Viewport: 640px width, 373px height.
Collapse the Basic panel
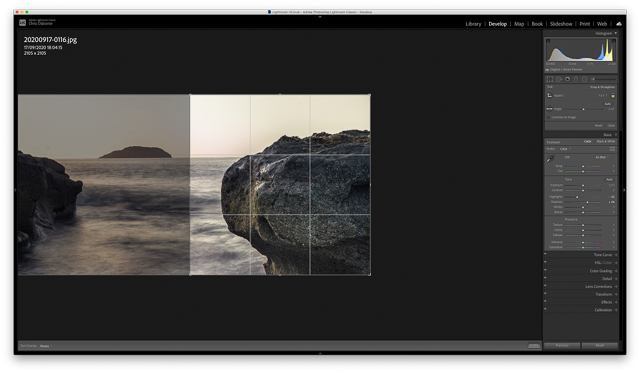point(616,135)
